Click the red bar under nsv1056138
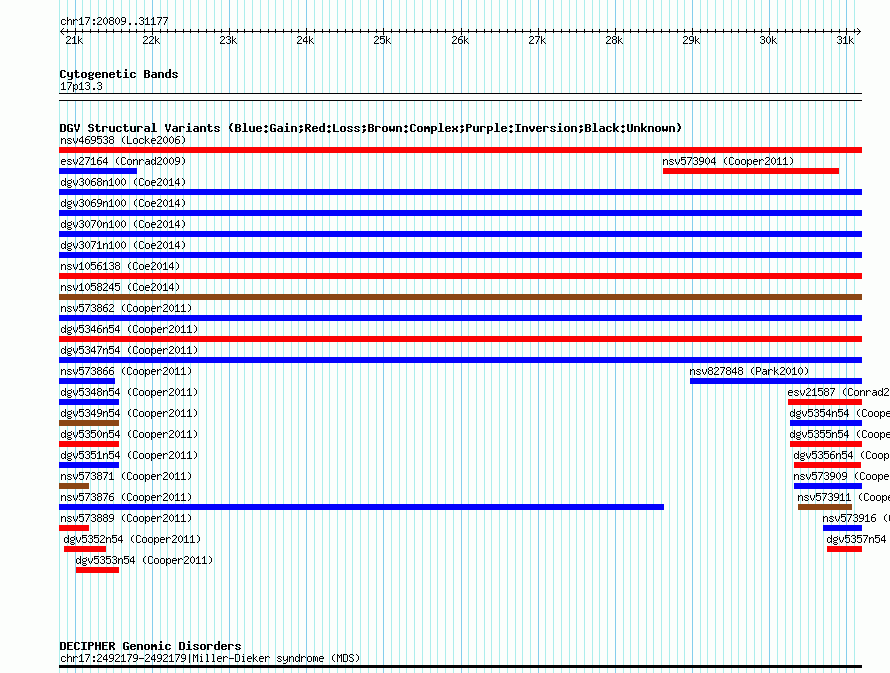Image resolution: width=890 pixels, height=673 pixels. 460,276
